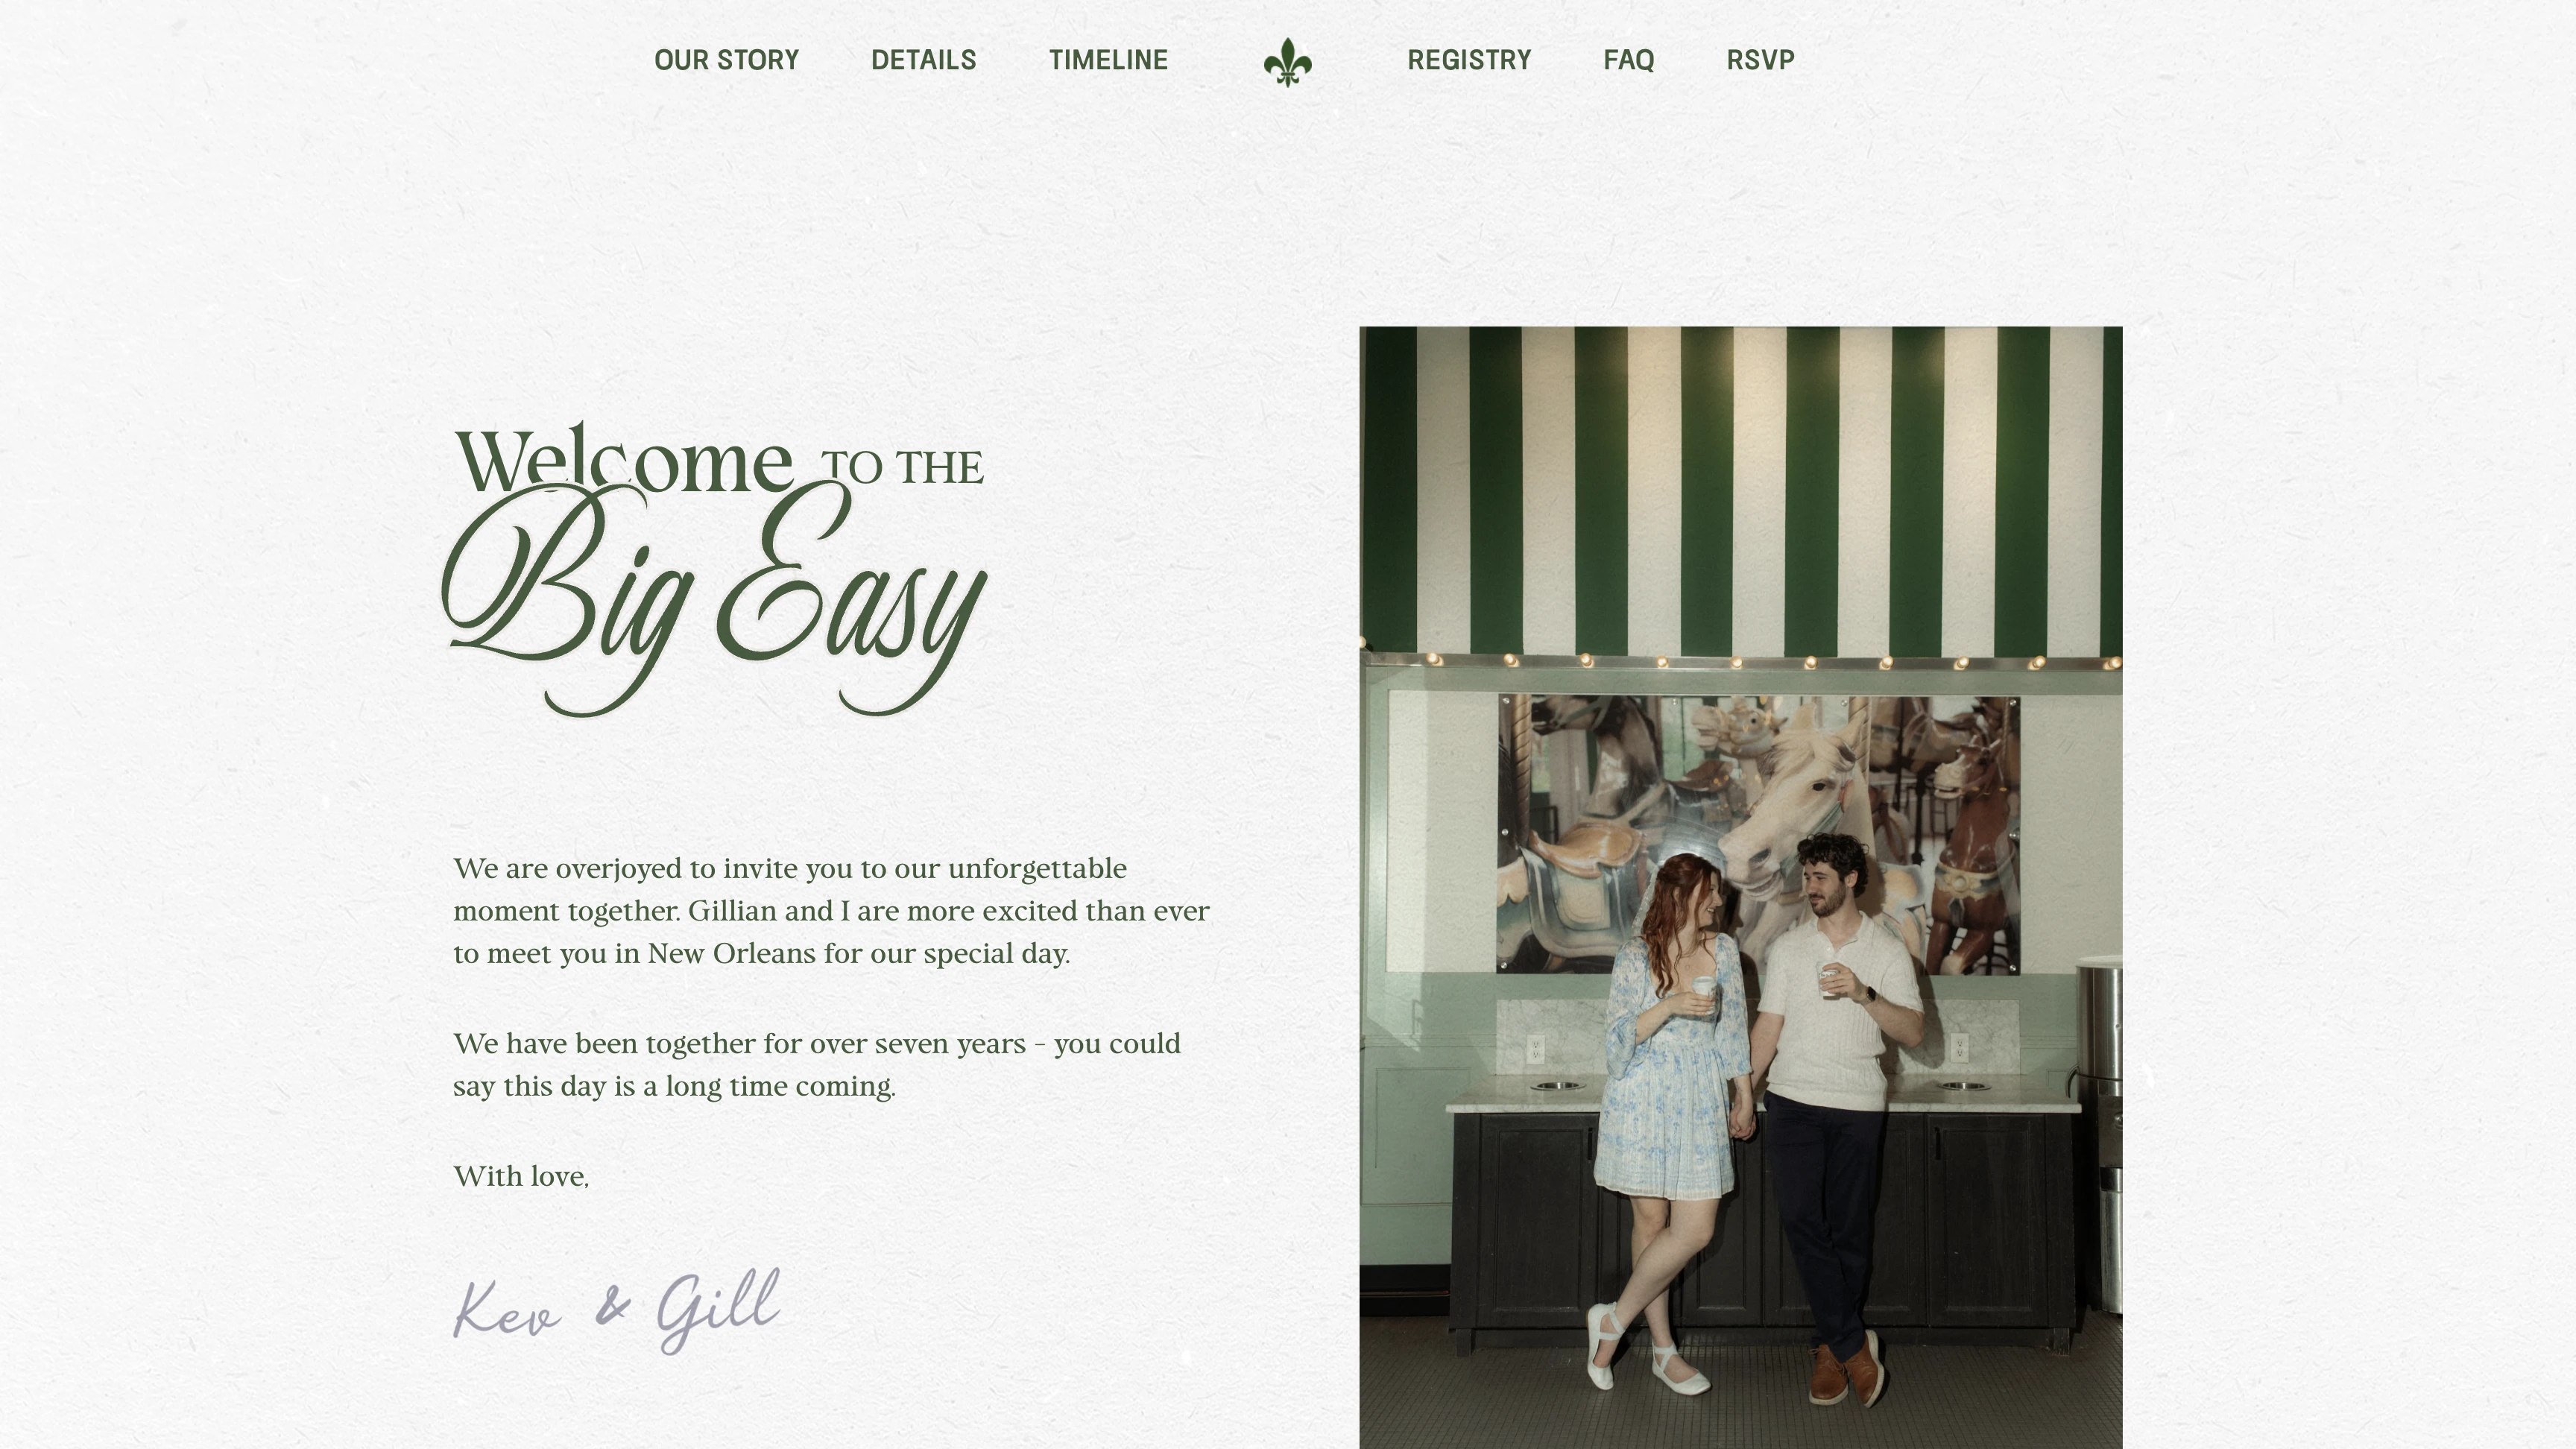Visit the REGISTRY page
Viewport: 2576px width, 1449px height.
pyautogui.click(x=1469, y=60)
